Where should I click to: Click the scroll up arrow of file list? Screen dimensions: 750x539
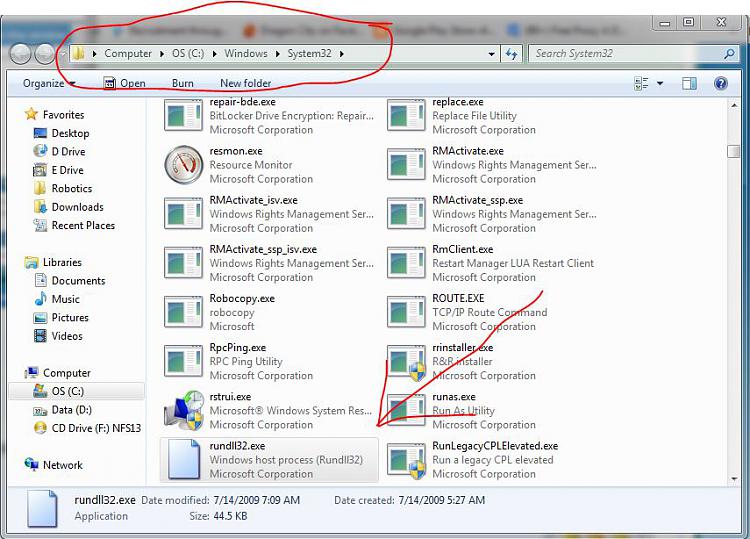(734, 105)
